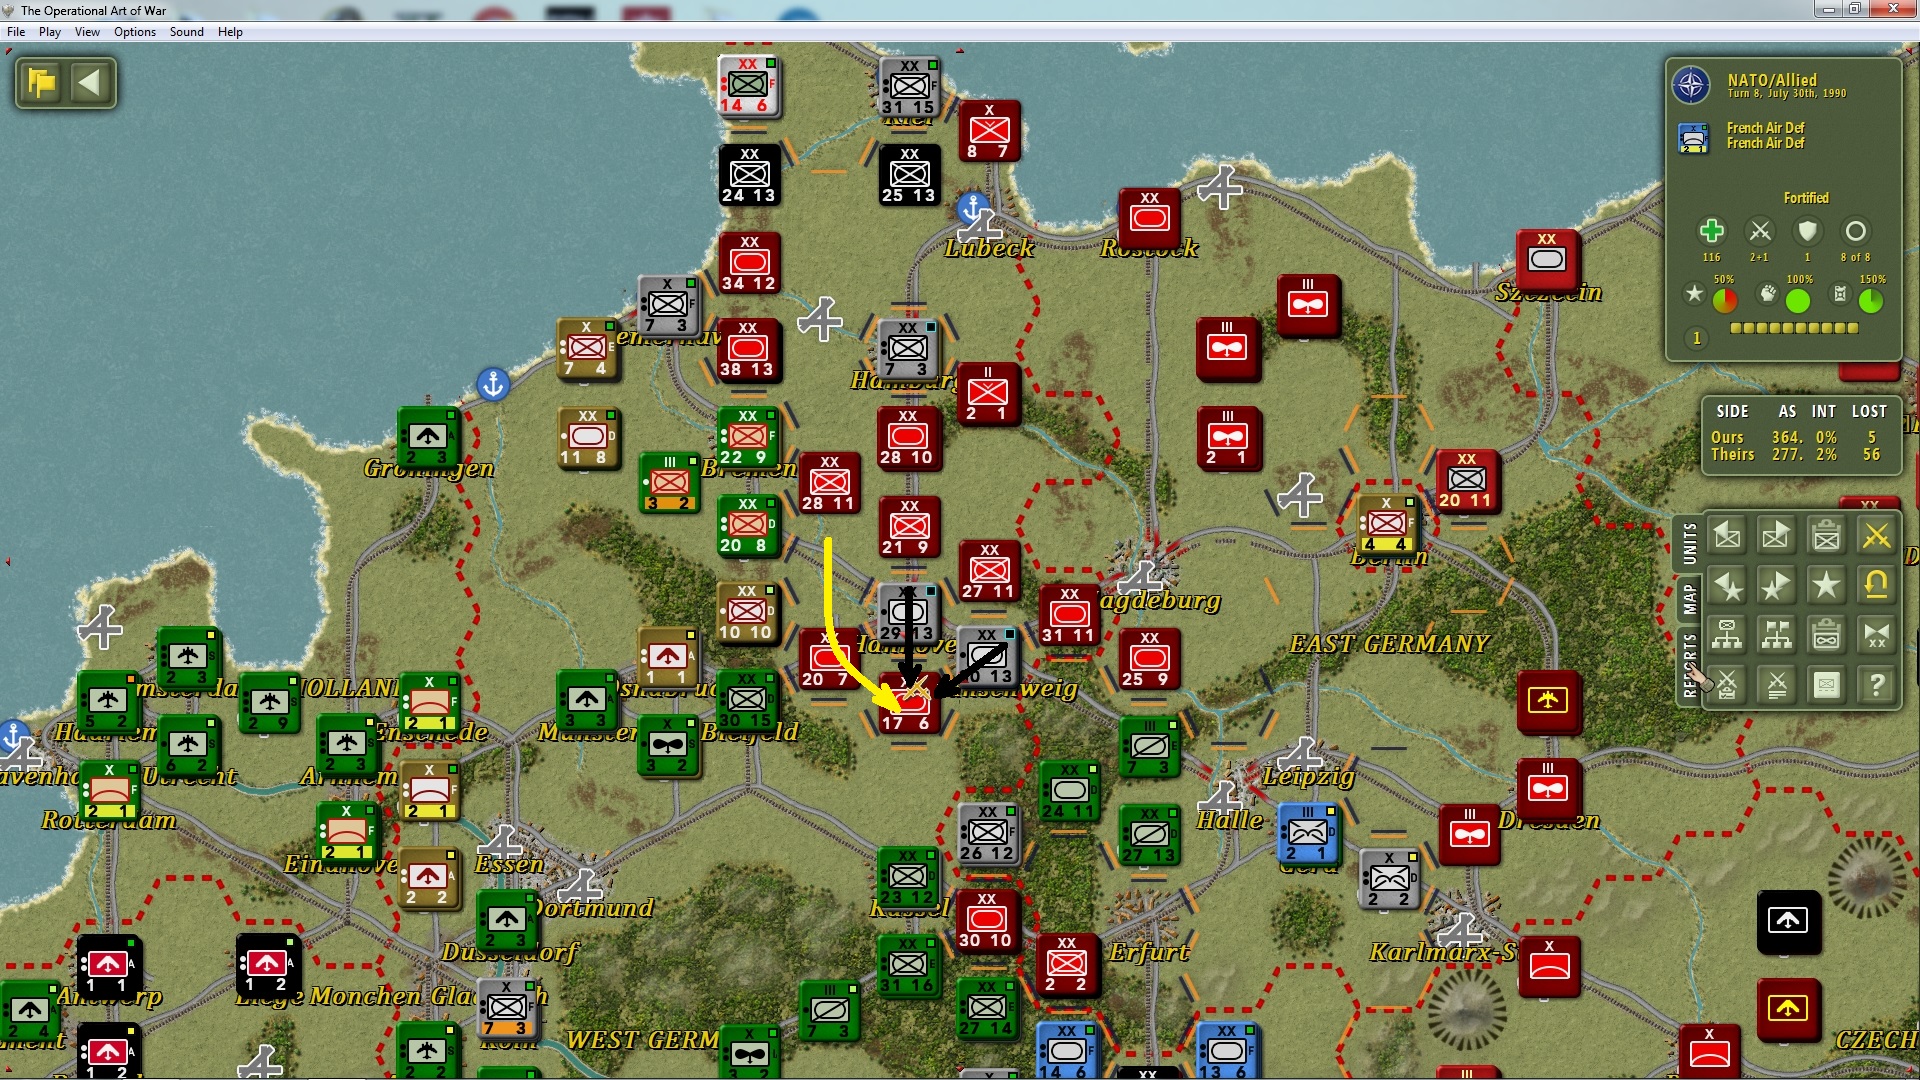The width and height of the screenshot is (1920, 1080).
Task: Select the green unit labeled 22 9
Action: pos(748,437)
